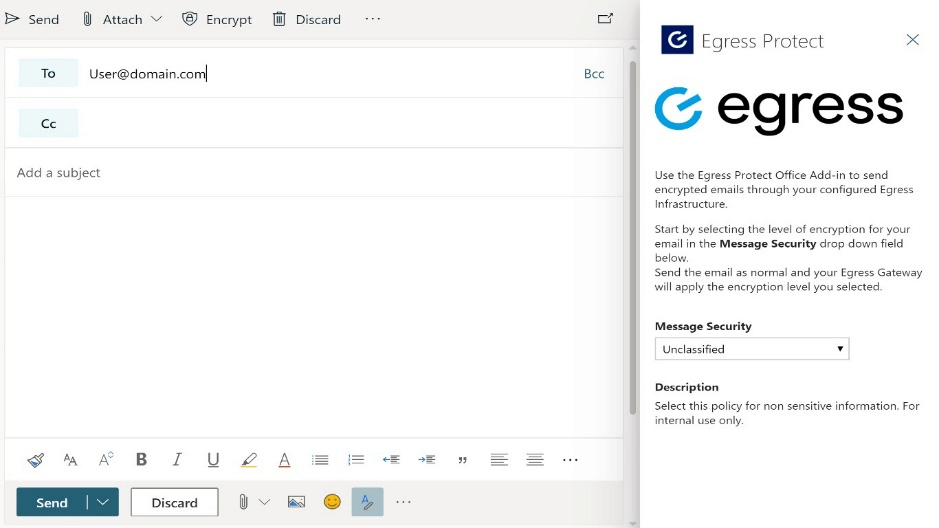The height and width of the screenshot is (528, 939).
Task: Apply bulleted list formatting
Action: pyautogui.click(x=320, y=460)
